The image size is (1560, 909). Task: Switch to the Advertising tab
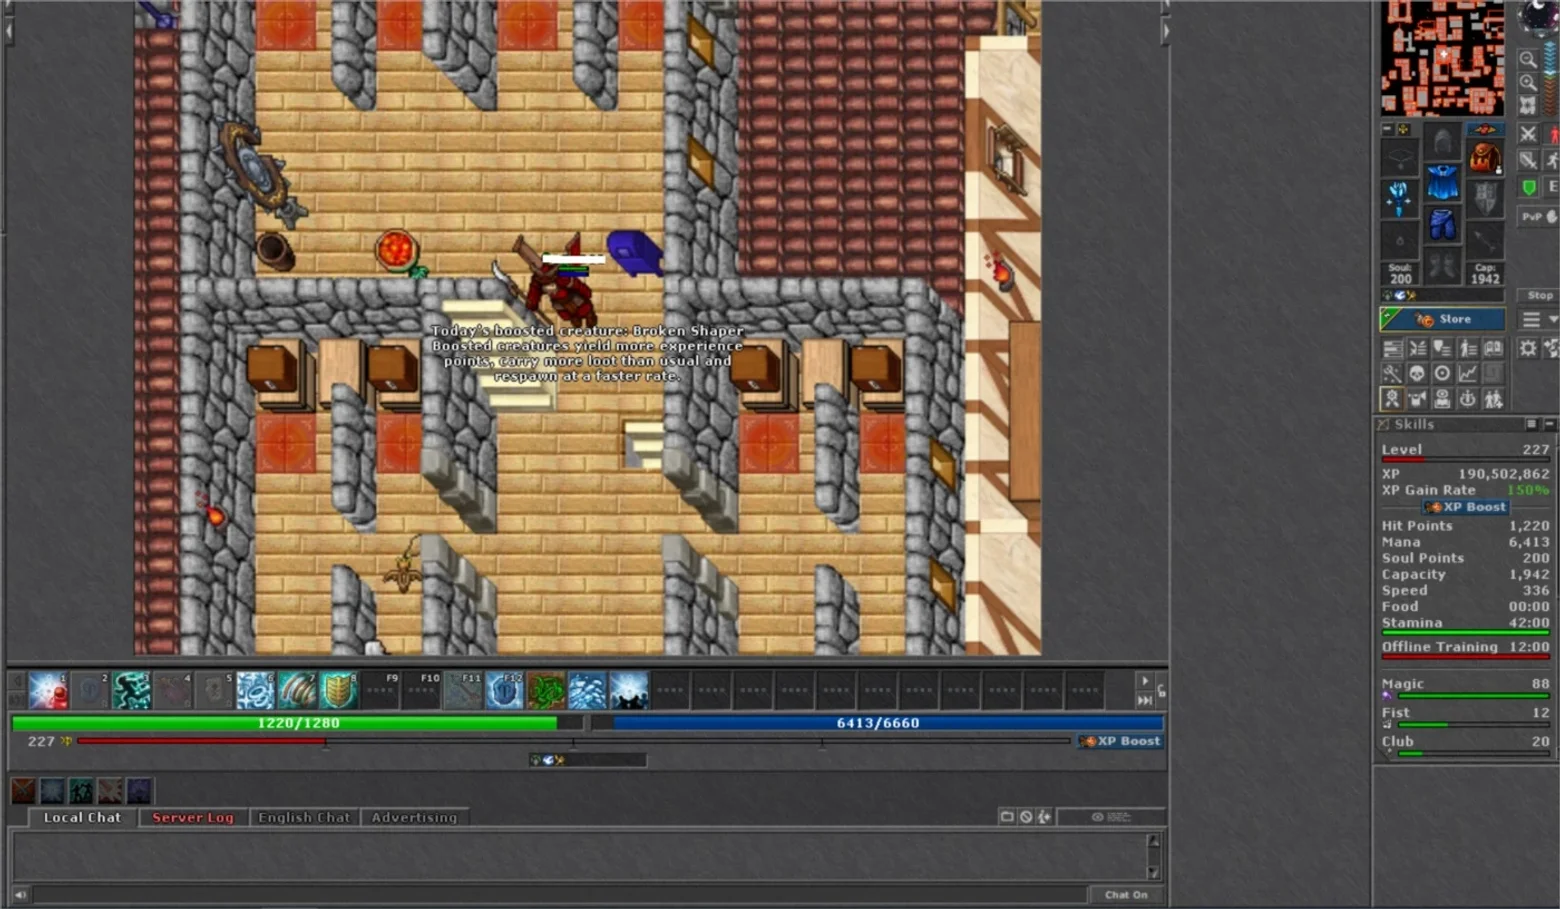414,817
